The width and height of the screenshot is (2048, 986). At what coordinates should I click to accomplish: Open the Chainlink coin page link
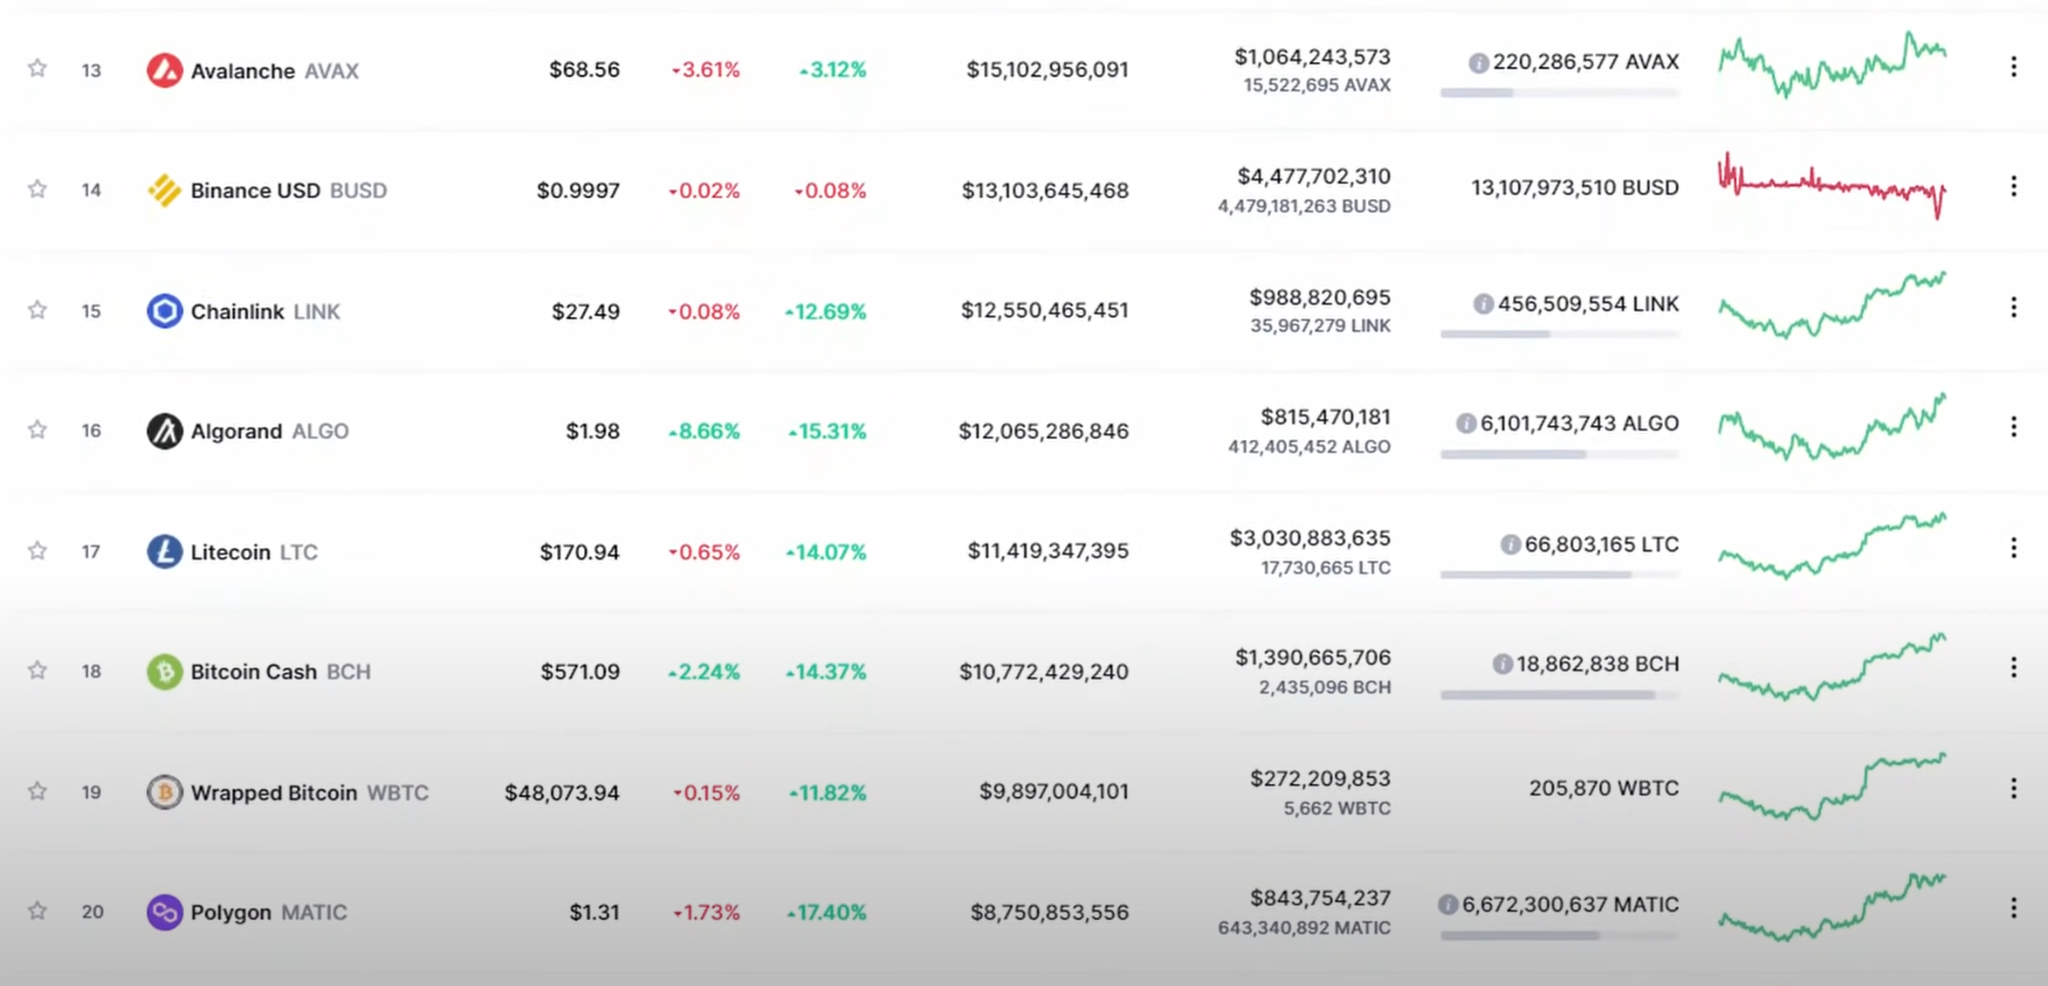click(x=238, y=312)
